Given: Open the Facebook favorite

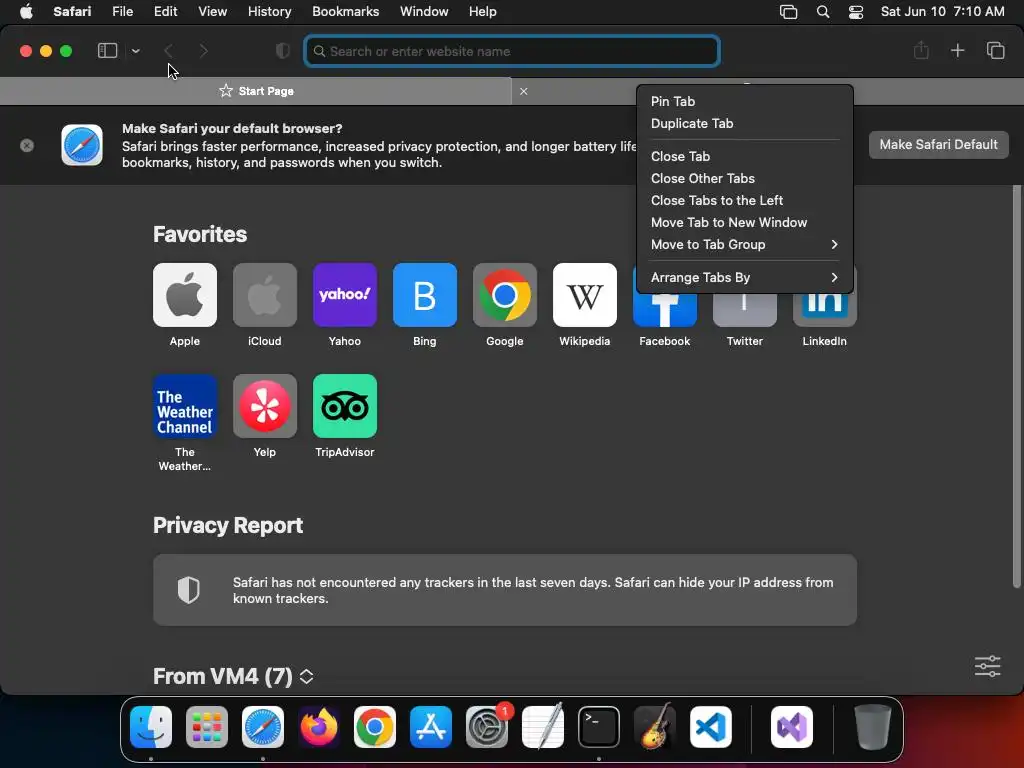Looking at the screenshot, I should pyautogui.click(x=665, y=310).
